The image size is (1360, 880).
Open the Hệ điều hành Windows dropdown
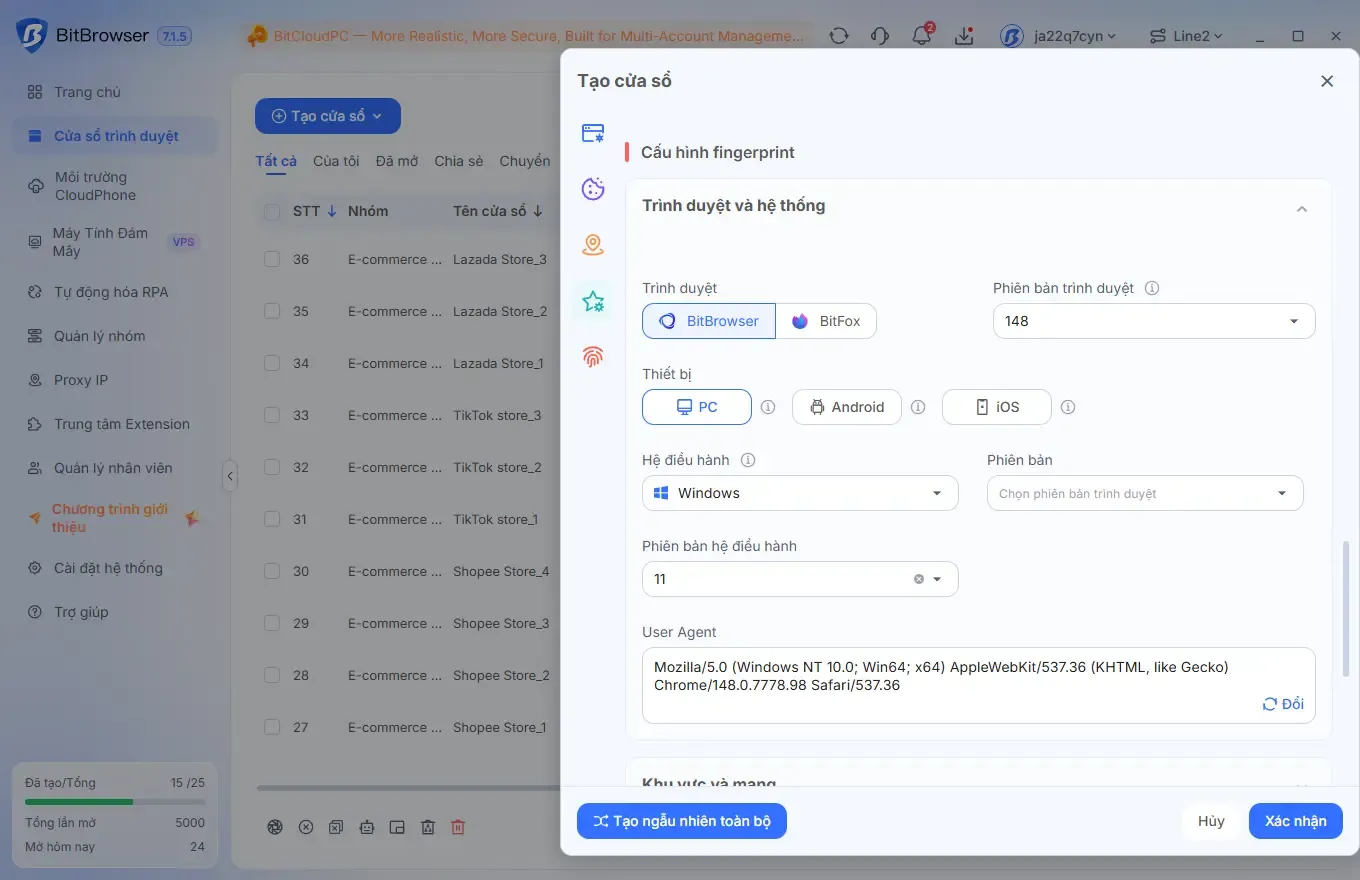[x=800, y=493]
